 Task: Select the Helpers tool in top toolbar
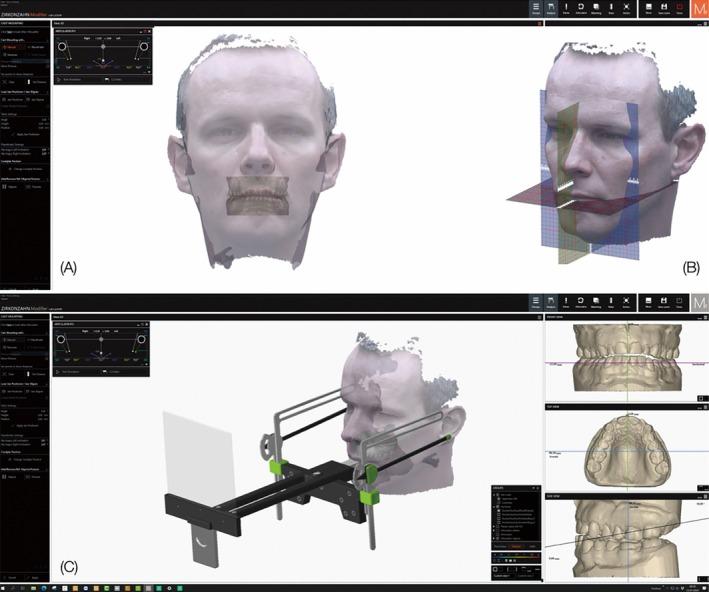pyautogui.click(x=551, y=9)
